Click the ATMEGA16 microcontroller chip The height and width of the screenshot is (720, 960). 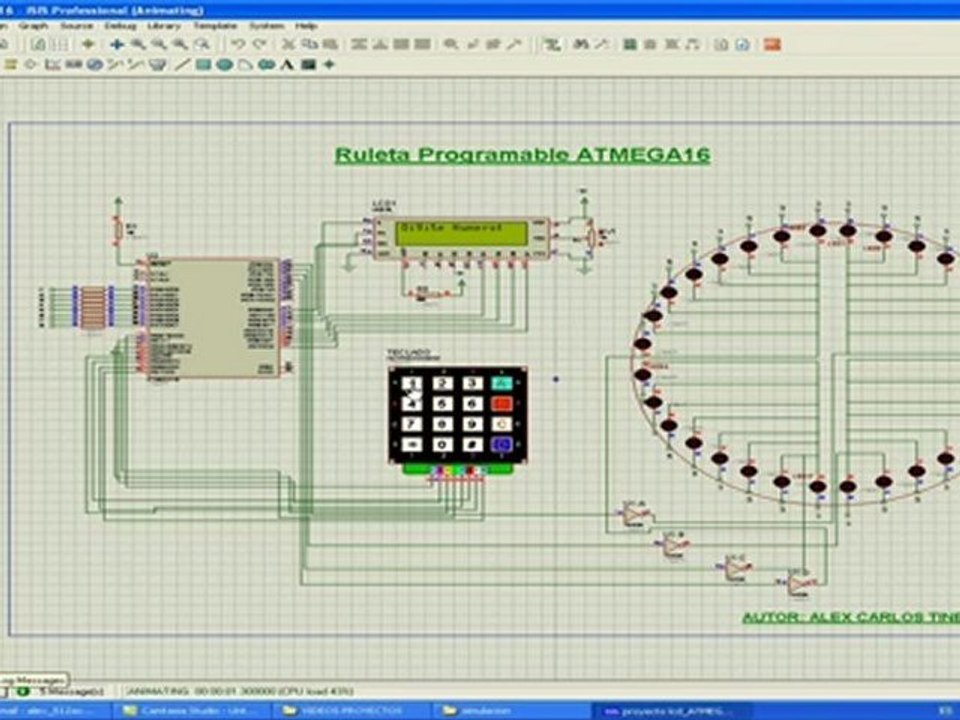[x=213, y=318]
